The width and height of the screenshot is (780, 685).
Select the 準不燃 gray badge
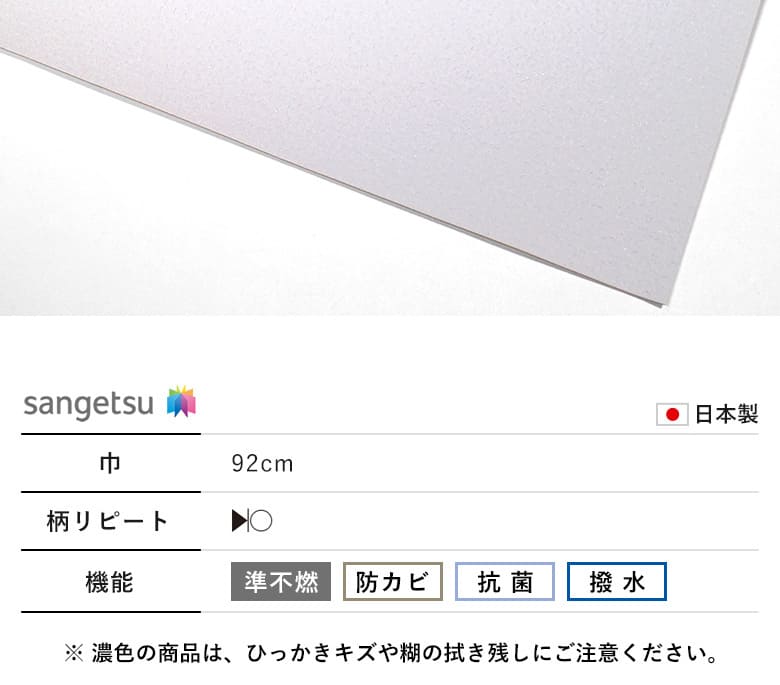[x=281, y=582]
